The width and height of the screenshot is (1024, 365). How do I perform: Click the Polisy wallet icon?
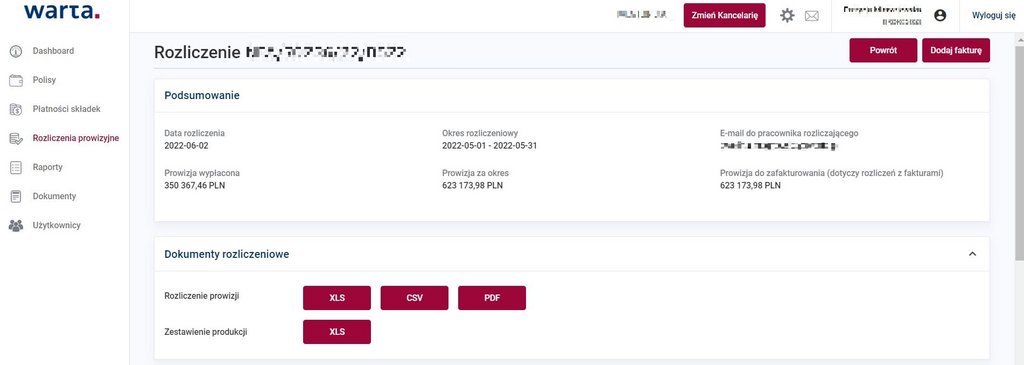click(16, 80)
